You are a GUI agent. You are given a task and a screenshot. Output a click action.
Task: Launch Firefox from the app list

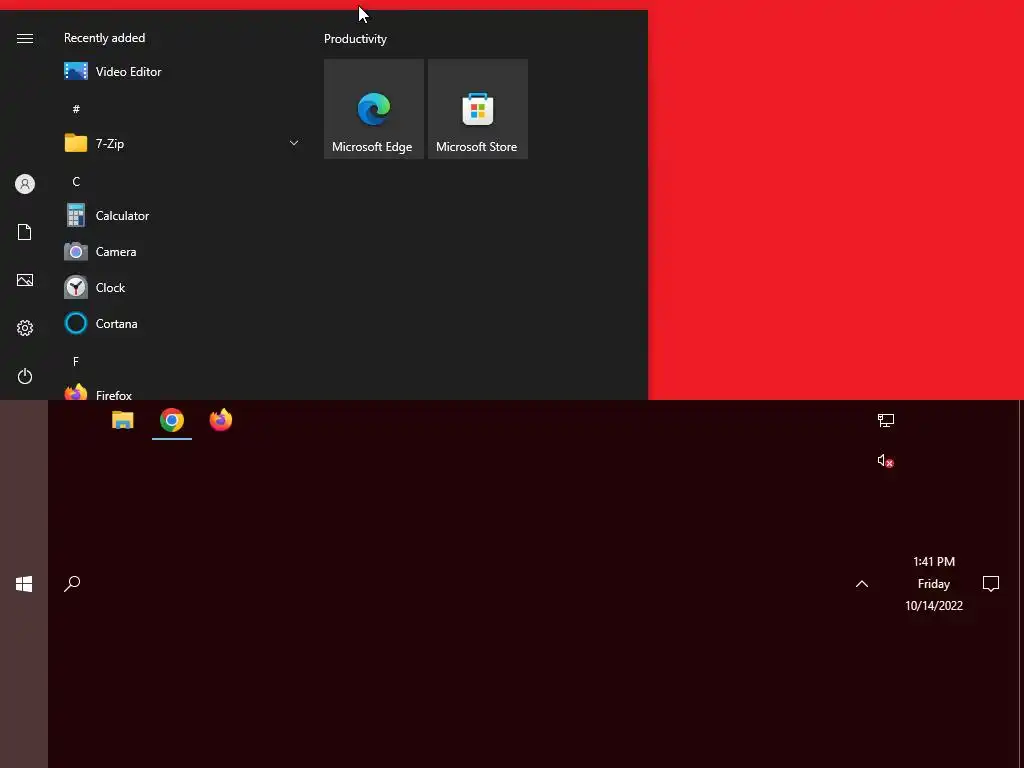click(x=183, y=392)
